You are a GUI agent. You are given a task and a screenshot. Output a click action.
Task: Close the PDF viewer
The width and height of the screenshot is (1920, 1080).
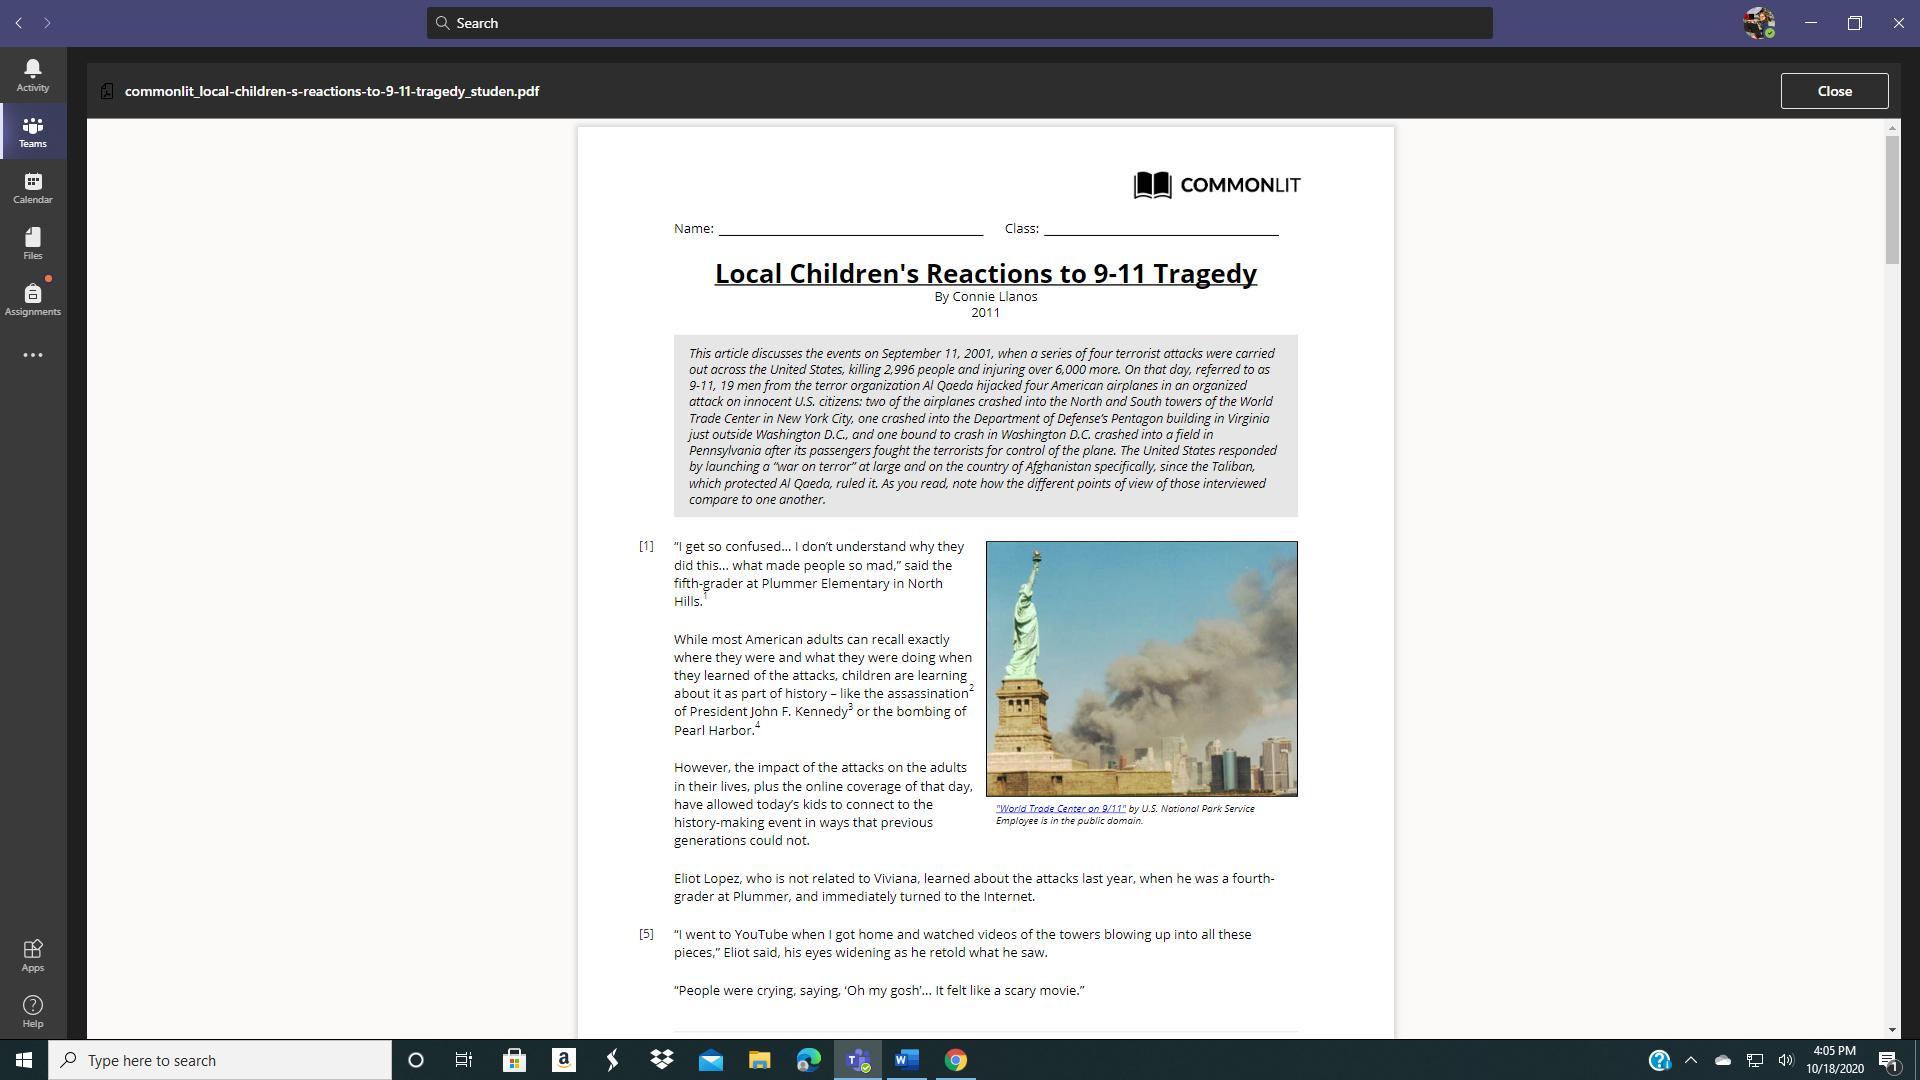click(1834, 91)
